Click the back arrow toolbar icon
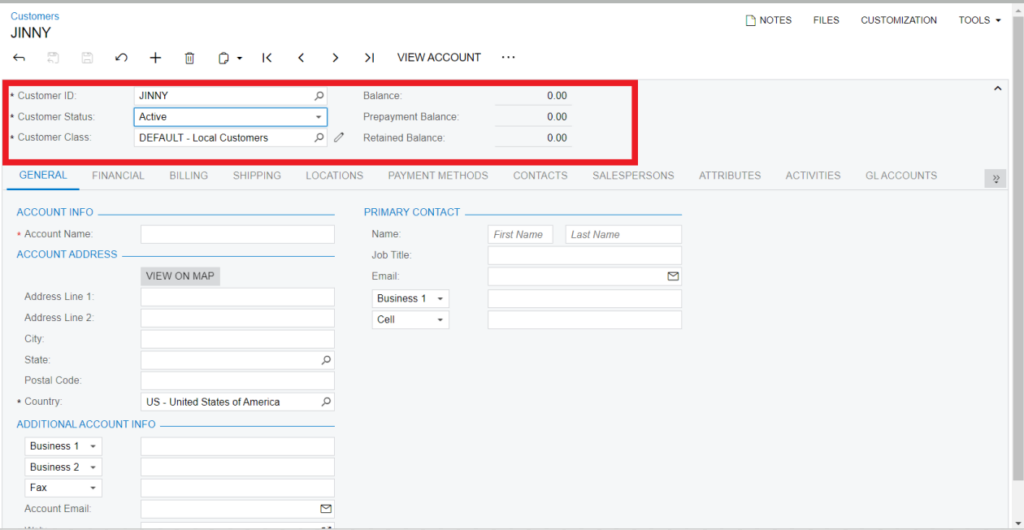The width and height of the screenshot is (1024, 530). [x=19, y=58]
